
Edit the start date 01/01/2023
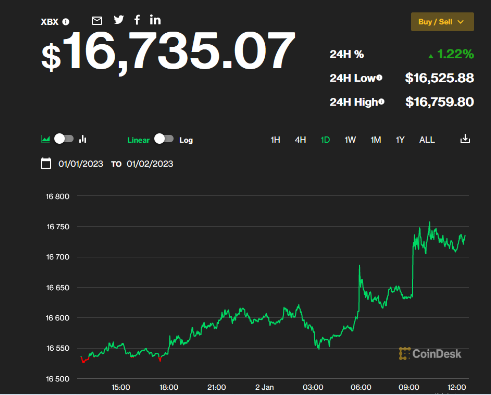[81, 164]
